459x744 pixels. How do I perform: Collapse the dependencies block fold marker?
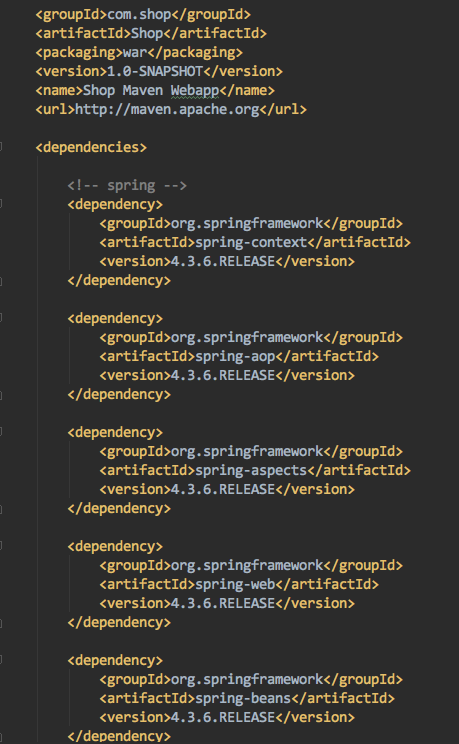1,147
